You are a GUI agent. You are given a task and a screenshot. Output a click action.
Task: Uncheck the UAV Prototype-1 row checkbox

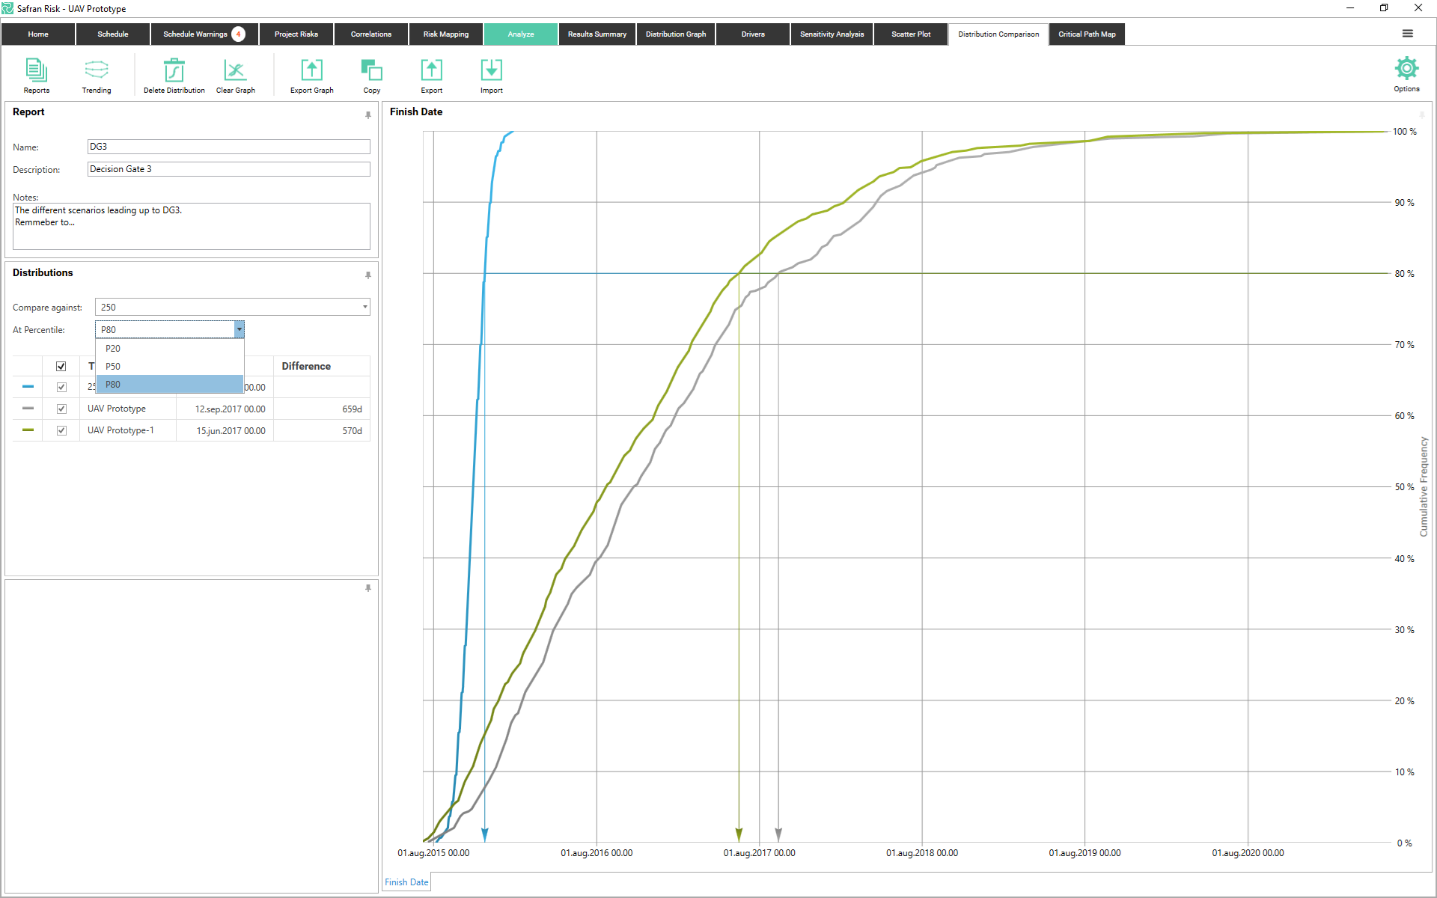(61, 431)
